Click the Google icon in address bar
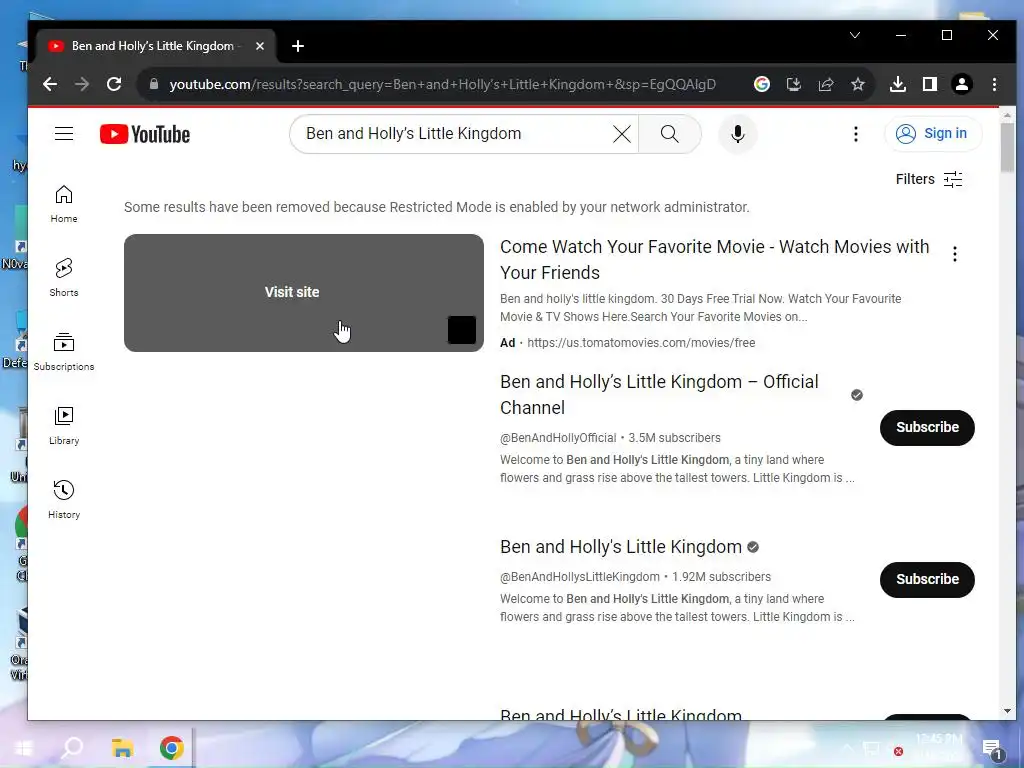Image resolution: width=1024 pixels, height=768 pixels. tap(761, 84)
